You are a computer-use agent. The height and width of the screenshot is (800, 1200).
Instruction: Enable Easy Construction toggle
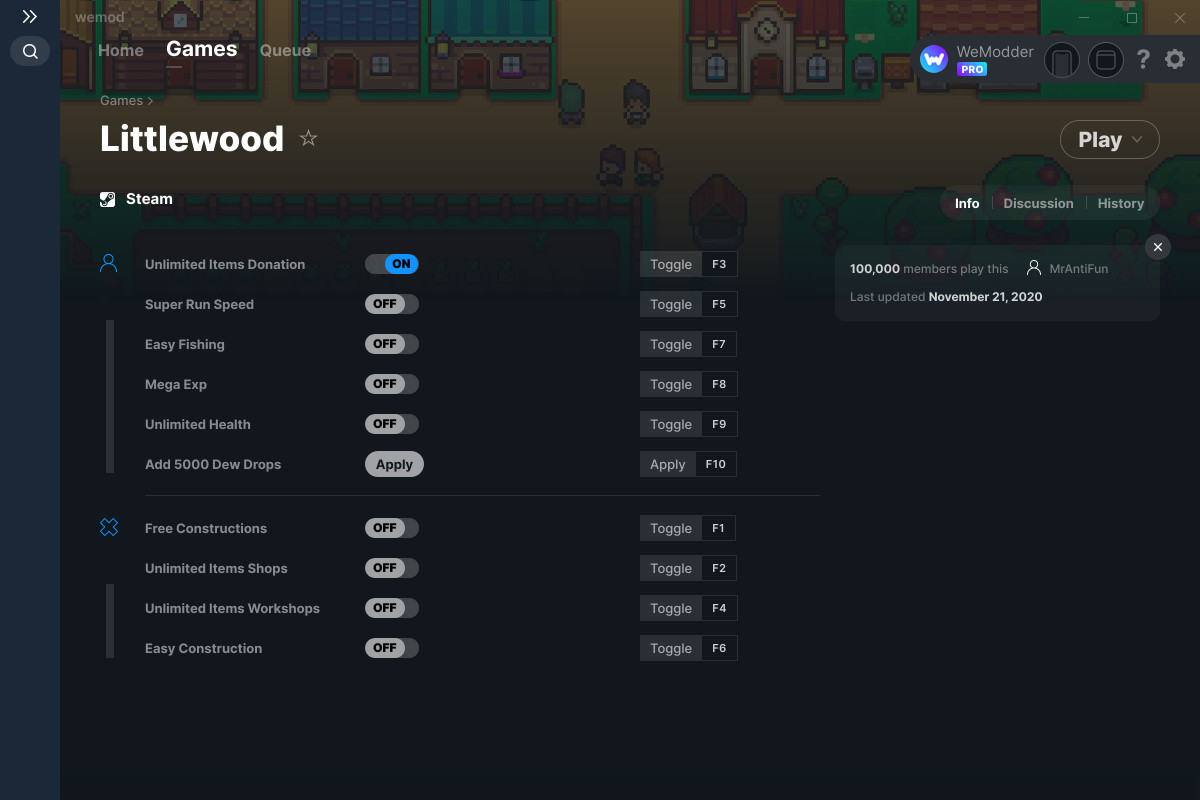(392, 648)
